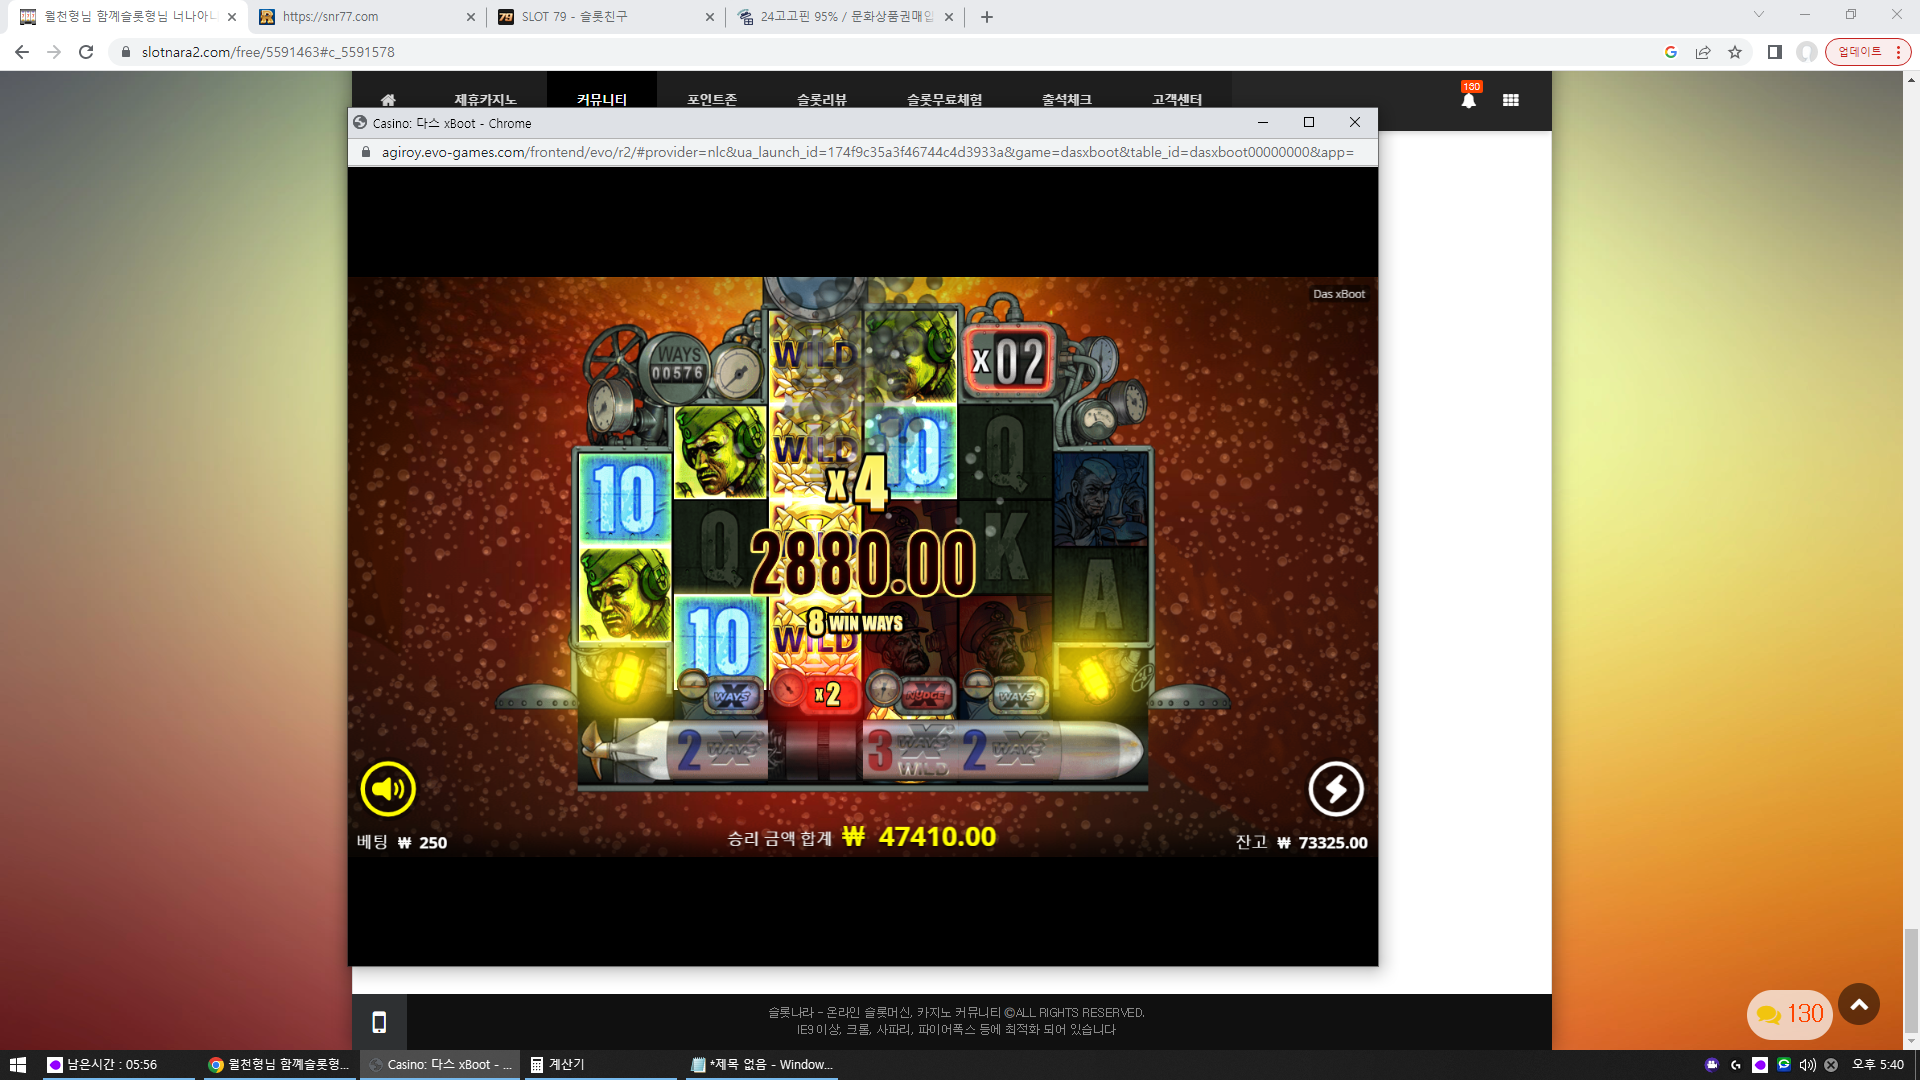Screen dimensions: 1920x1080
Task: Open the grid menu icon in site header
Action: click(x=1511, y=99)
